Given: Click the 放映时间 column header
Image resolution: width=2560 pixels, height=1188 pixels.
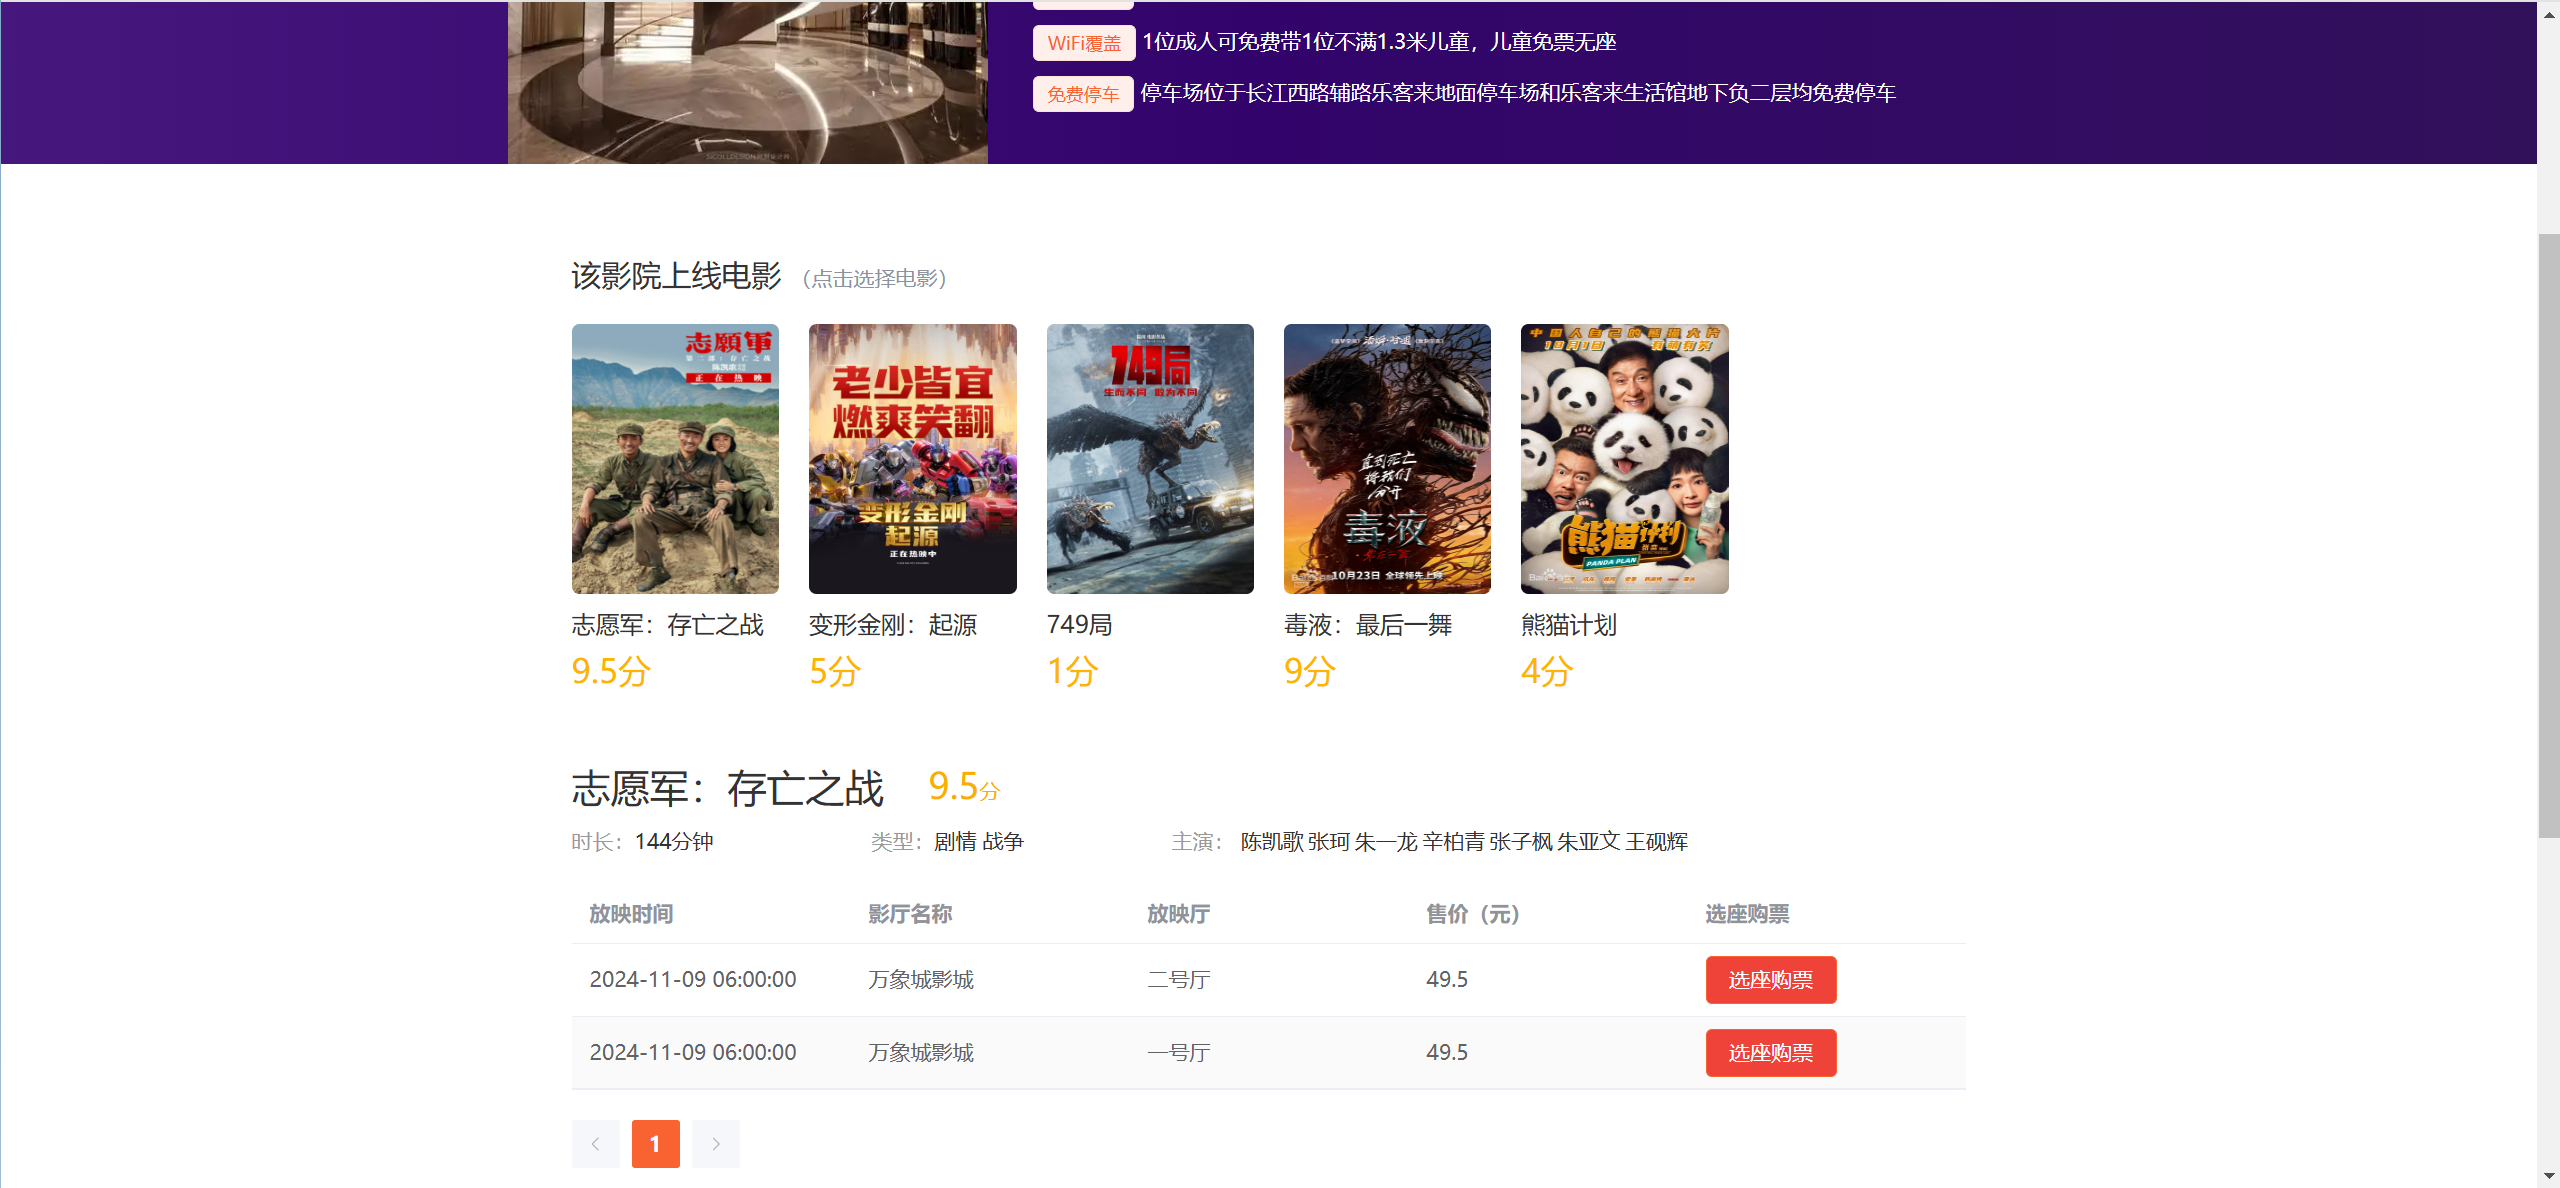Looking at the screenshot, I should [631, 914].
